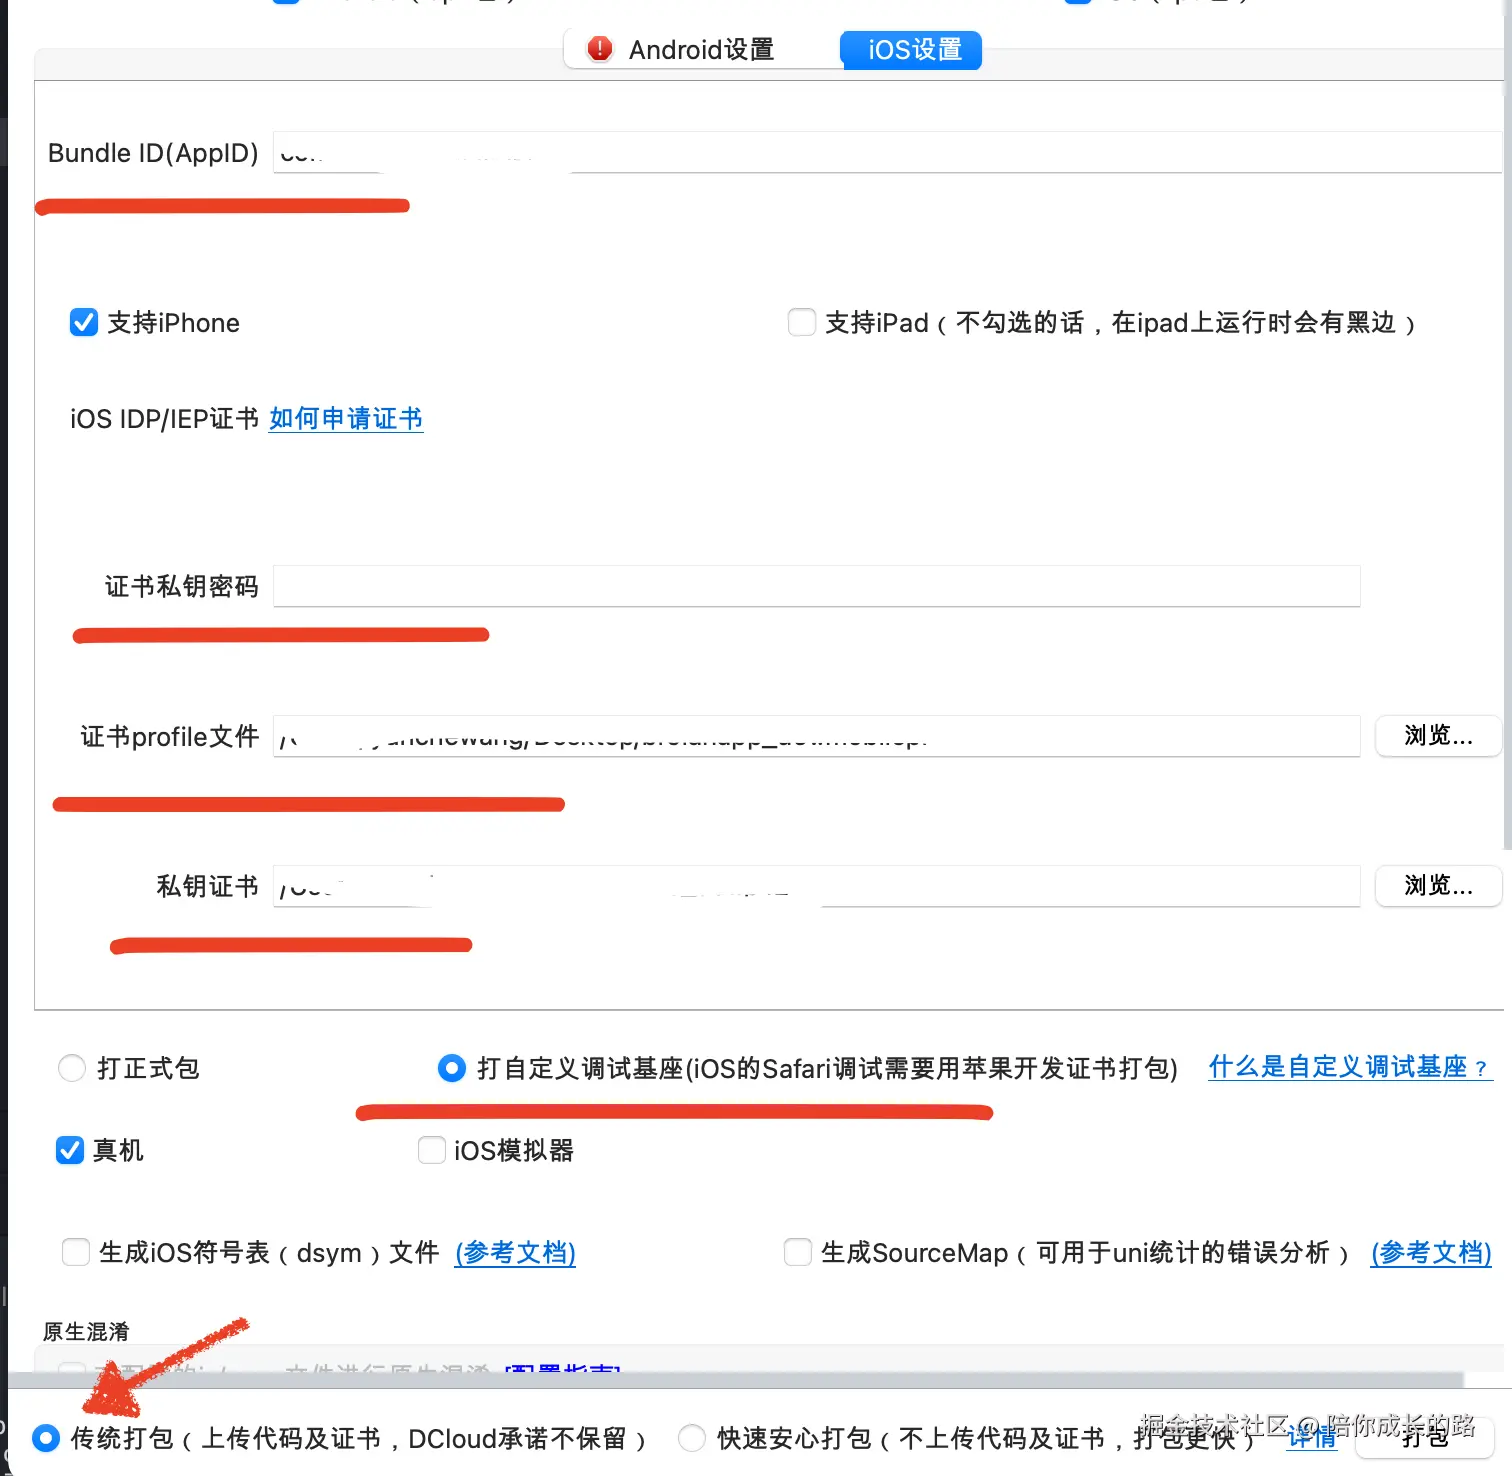Switch to the Android设置 tab

pos(700,49)
